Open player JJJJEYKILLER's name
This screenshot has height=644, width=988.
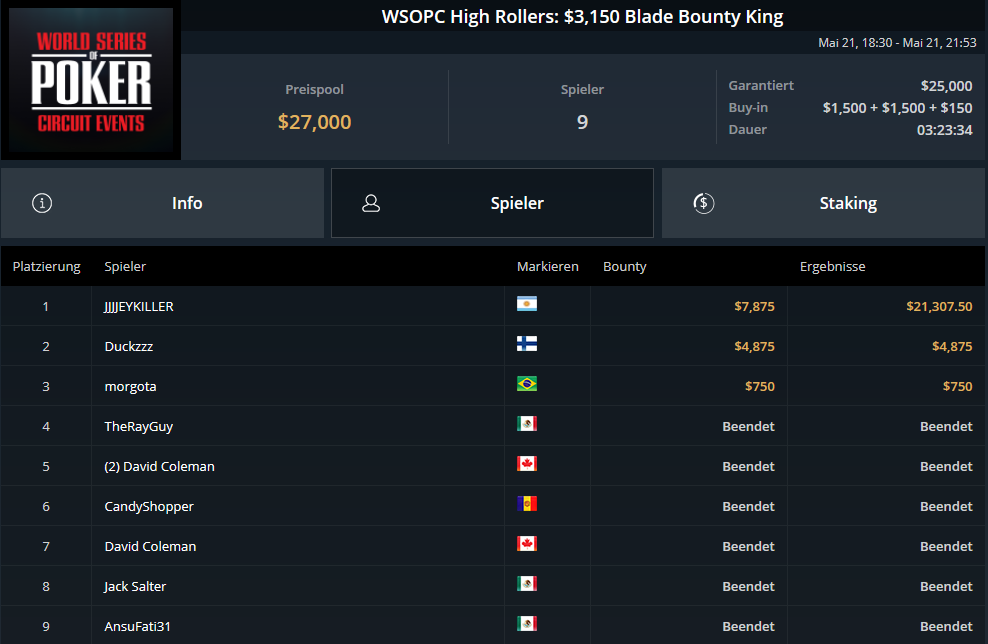tap(139, 306)
